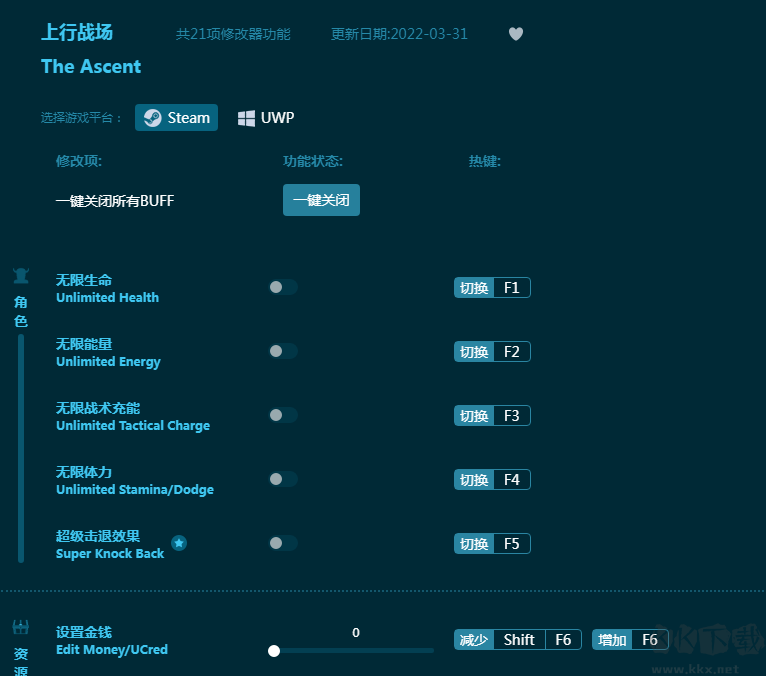Click the 角色 sidebar section label

point(21,312)
